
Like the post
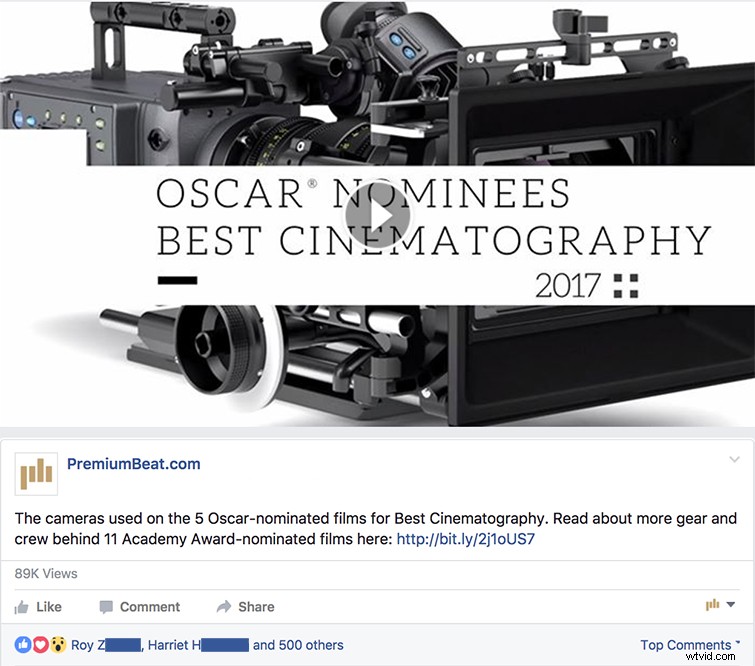click(x=38, y=607)
